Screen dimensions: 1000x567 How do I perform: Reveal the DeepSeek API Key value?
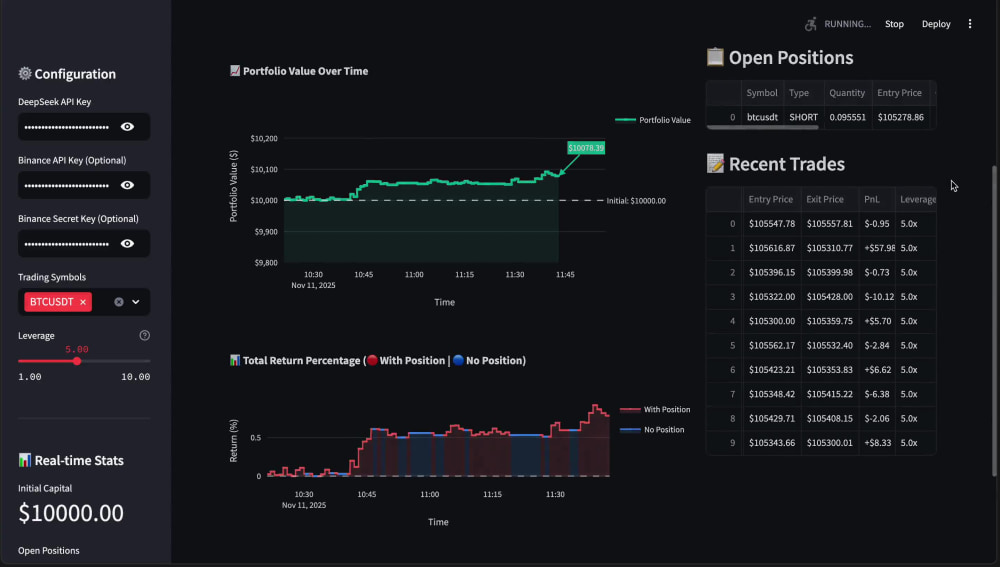click(128, 127)
